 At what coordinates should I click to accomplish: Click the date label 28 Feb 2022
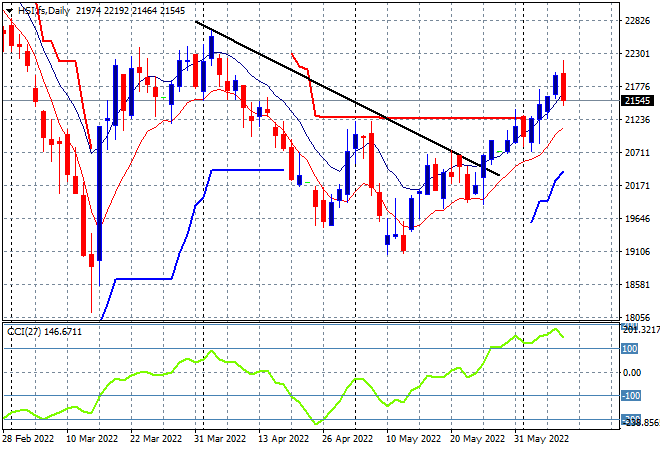tap(28, 439)
